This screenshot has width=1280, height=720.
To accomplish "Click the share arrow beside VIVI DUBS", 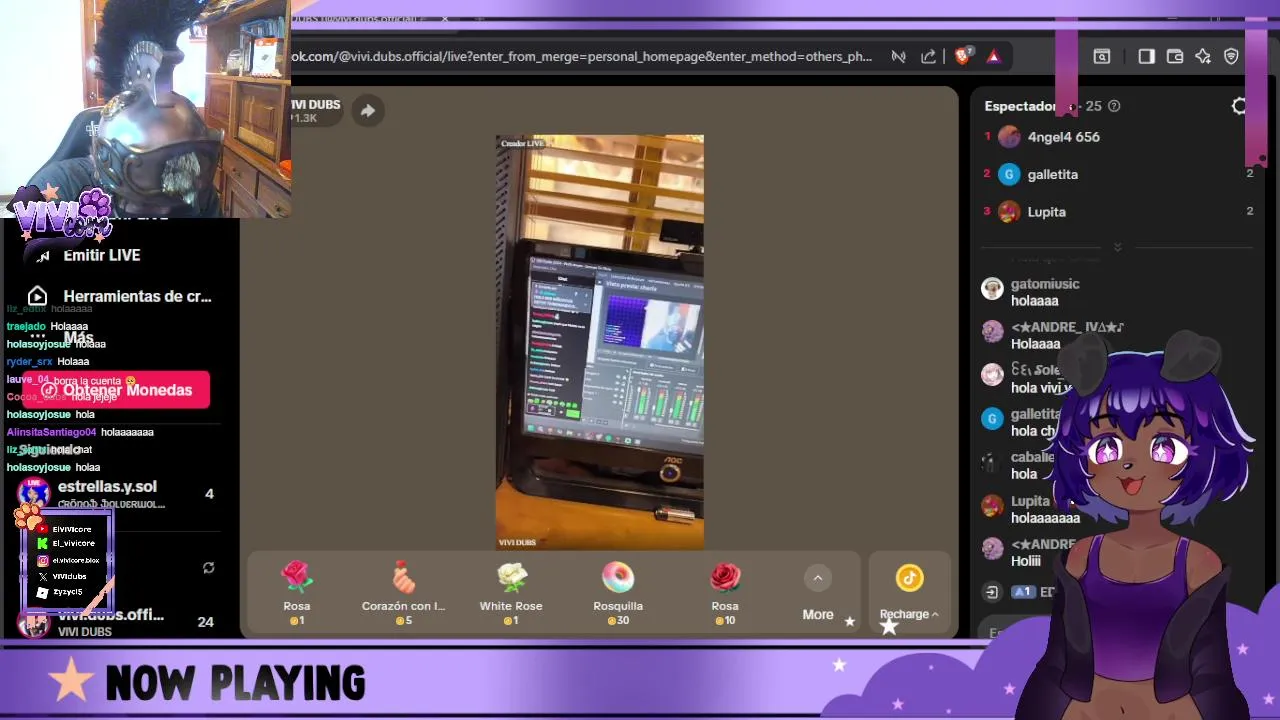I will pos(367,111).
